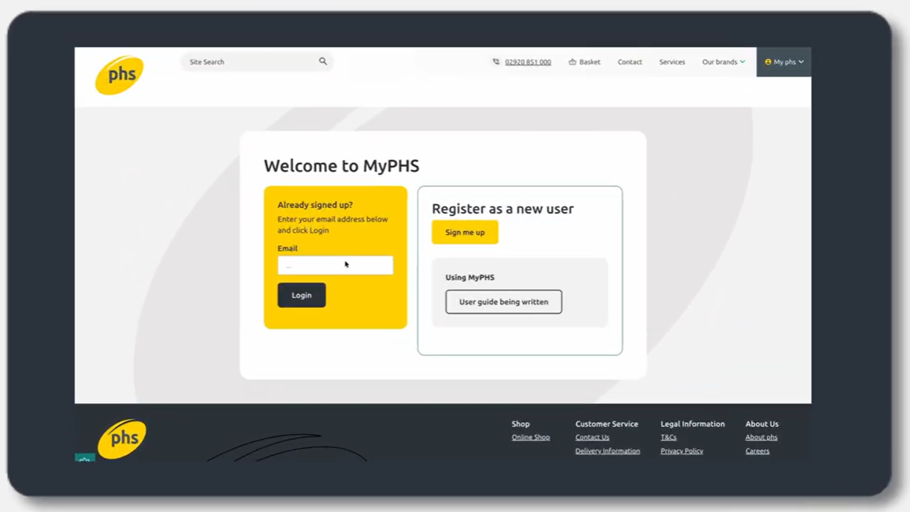The height and width of the screenshot is (512, 910).
Task: Click the phs logo in the footer
Action: [122, 439]
